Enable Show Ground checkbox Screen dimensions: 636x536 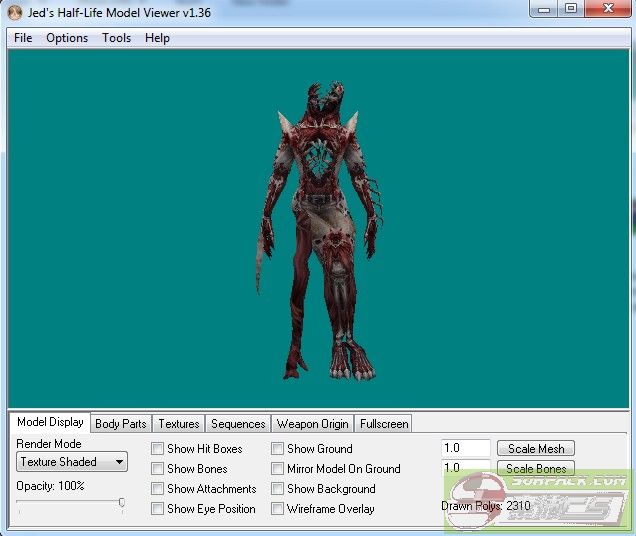click(x=277, y=449)
